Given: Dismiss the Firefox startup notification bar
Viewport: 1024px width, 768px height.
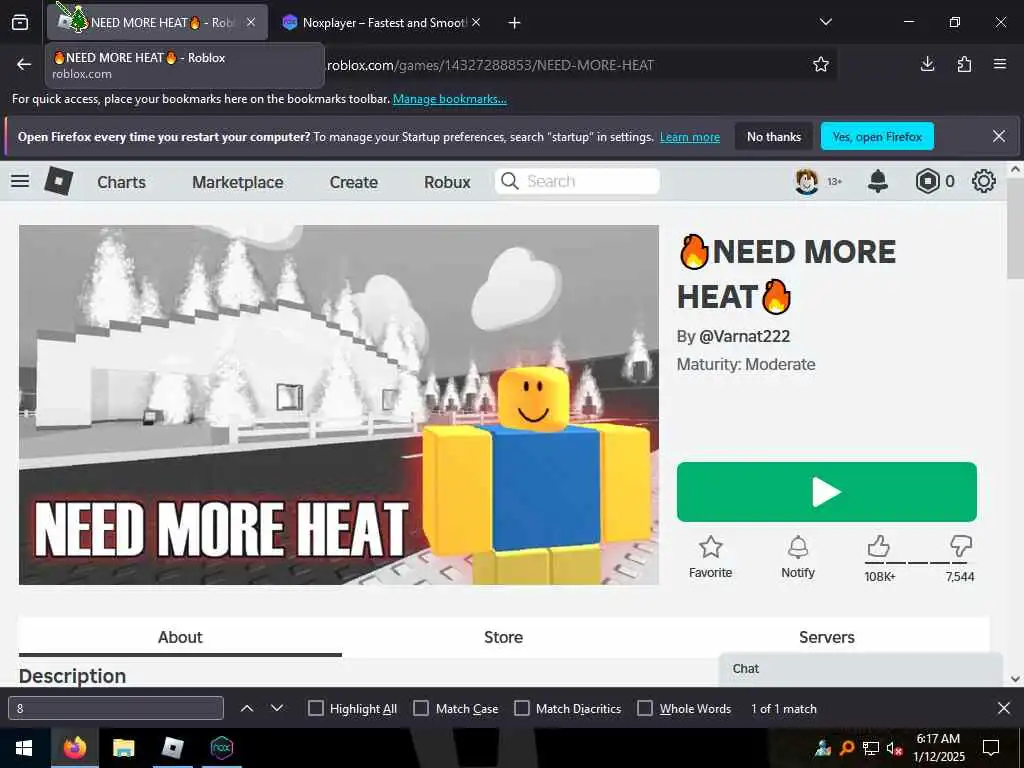Looking at the screenshot, I should 999,136.
